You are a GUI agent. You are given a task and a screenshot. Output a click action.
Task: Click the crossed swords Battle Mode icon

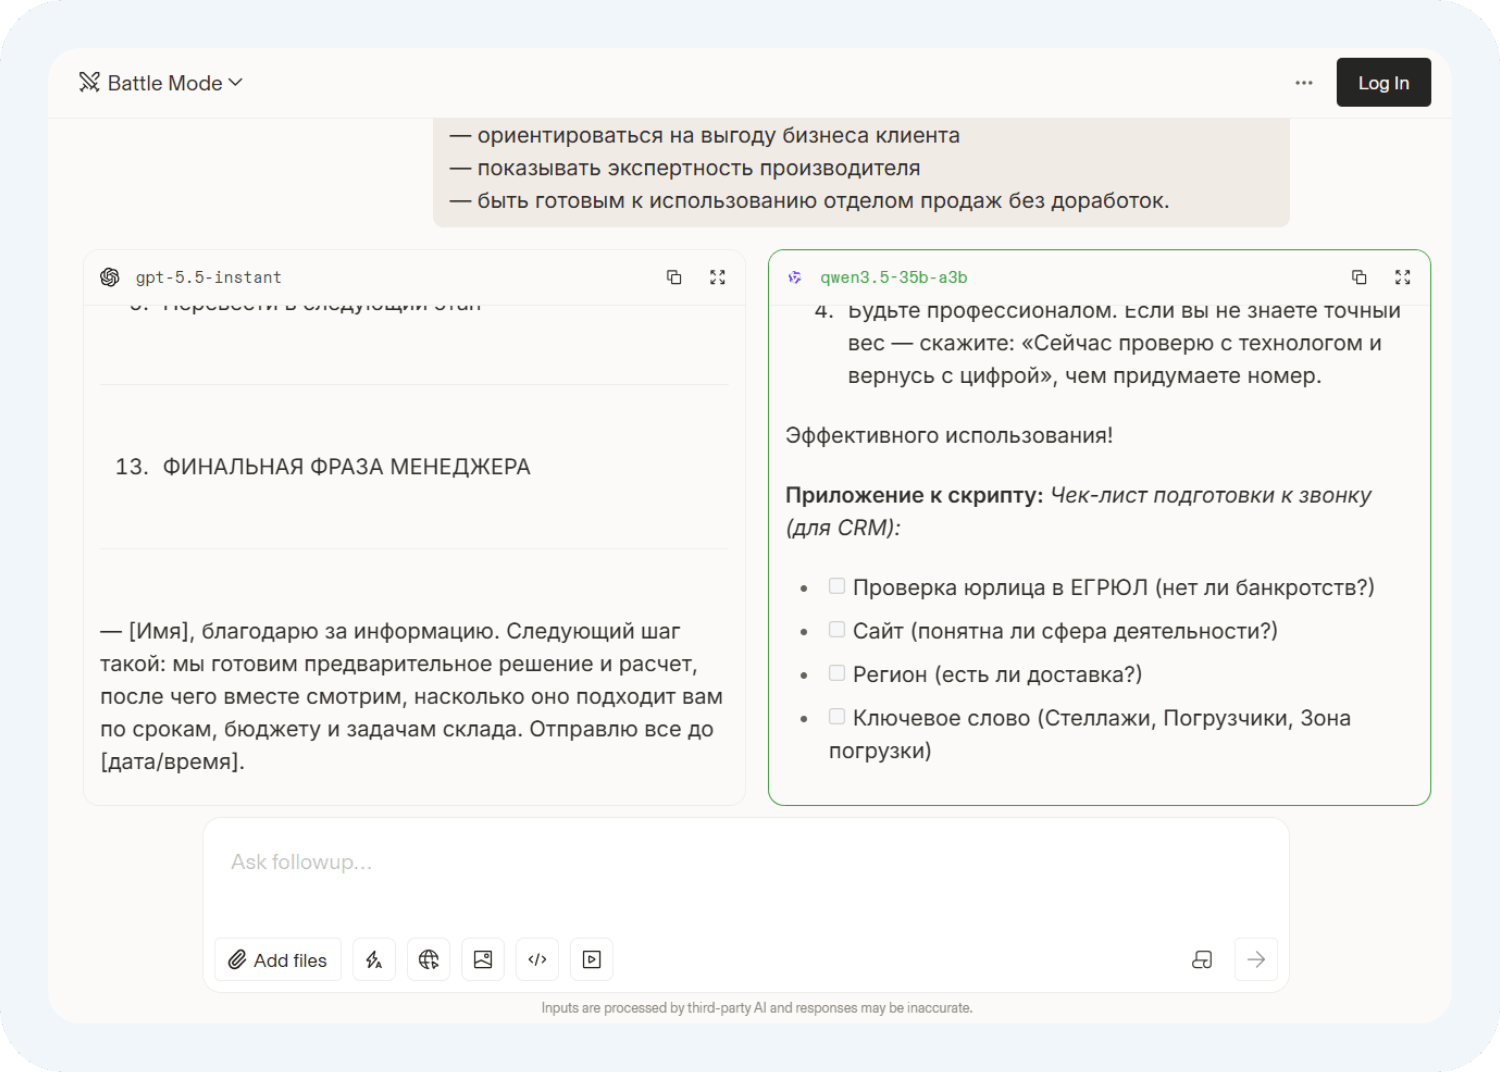(x=89, y=83)
